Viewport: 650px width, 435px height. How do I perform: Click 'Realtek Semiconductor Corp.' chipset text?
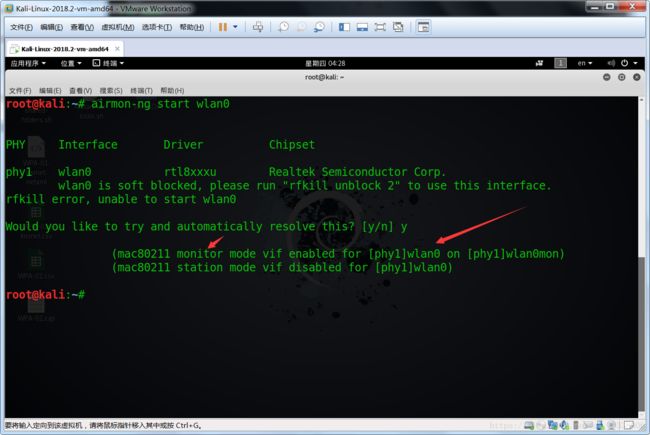click(x=357, y=172)
